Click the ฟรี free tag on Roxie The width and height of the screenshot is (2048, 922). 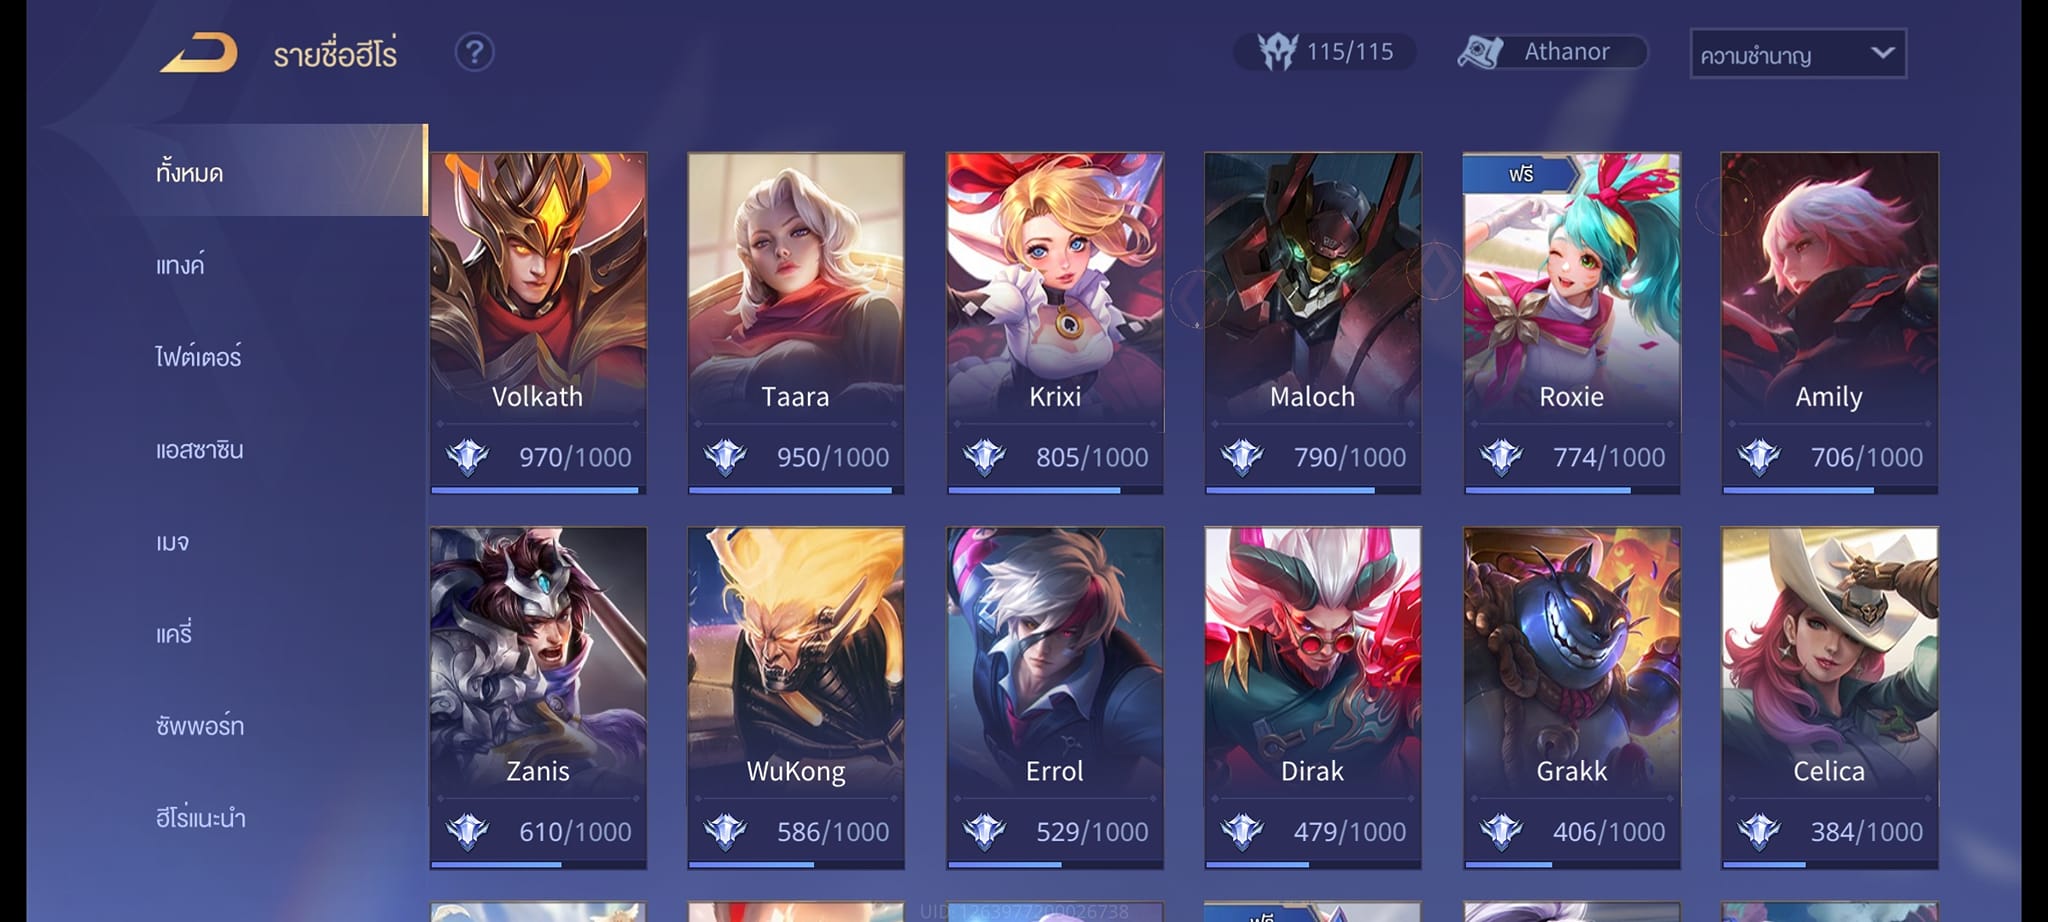click(1520, 174)
